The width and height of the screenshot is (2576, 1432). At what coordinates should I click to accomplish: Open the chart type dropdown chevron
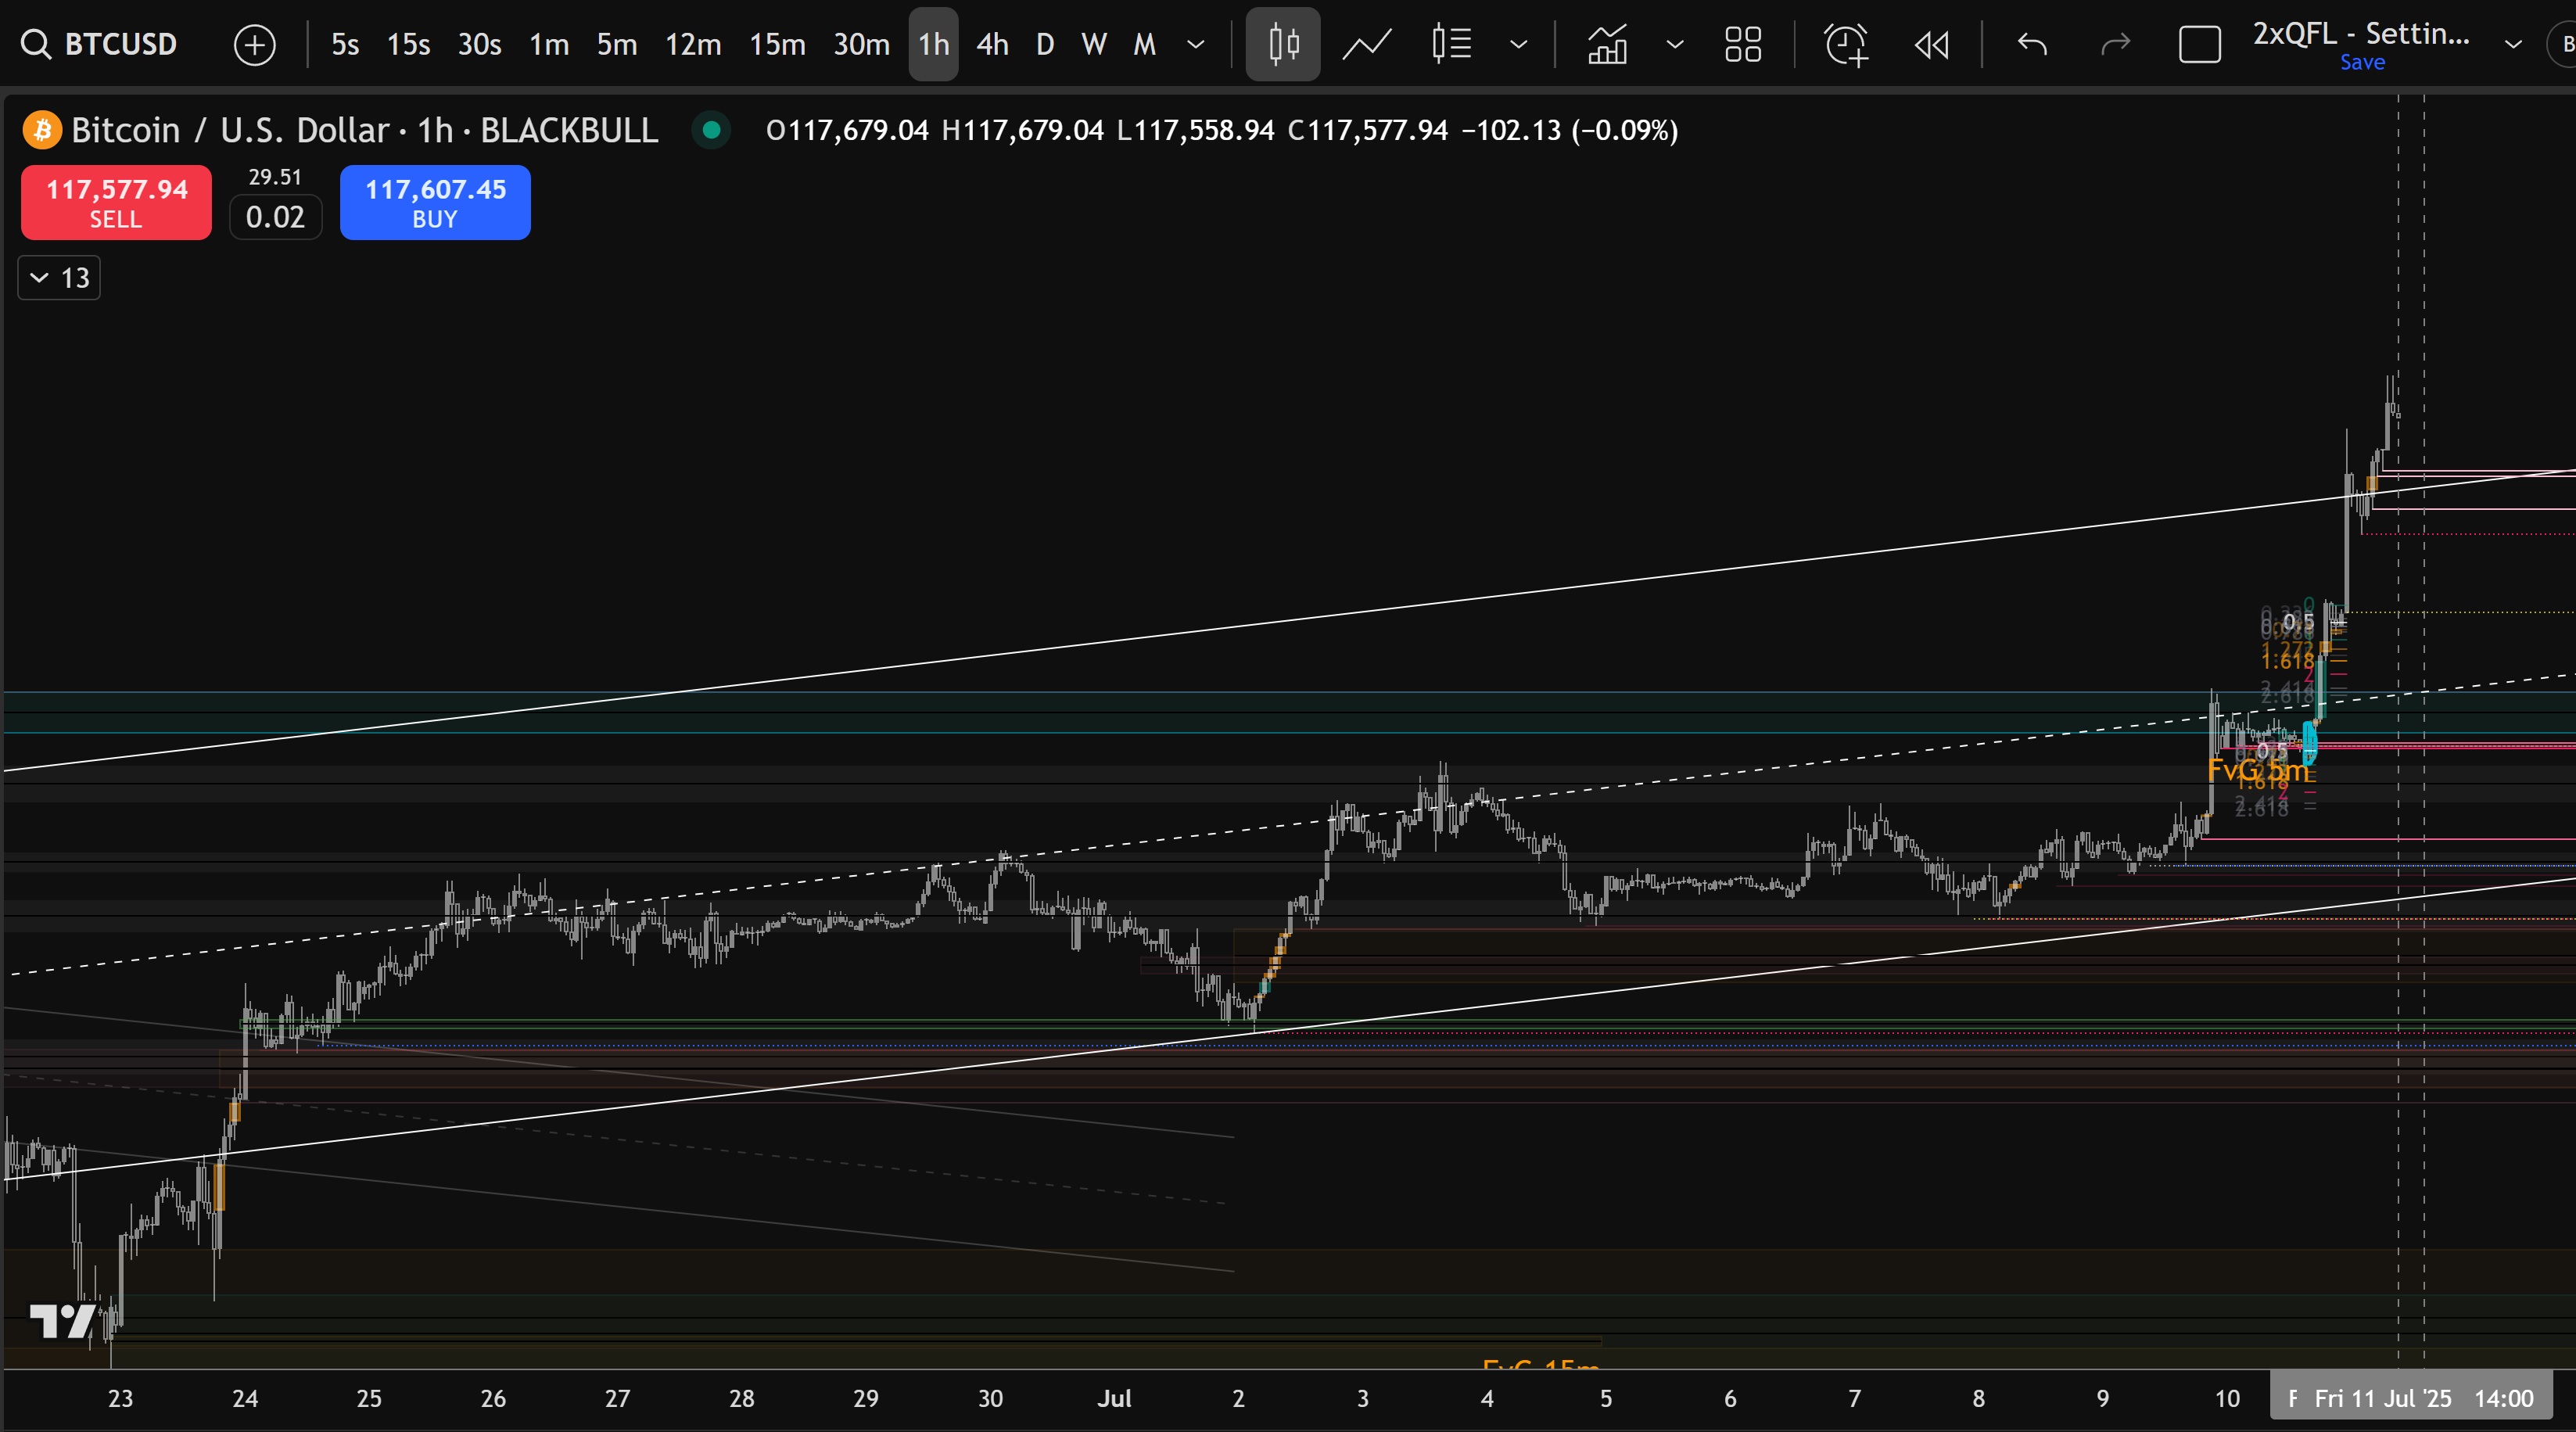(x=1518, y=44)
